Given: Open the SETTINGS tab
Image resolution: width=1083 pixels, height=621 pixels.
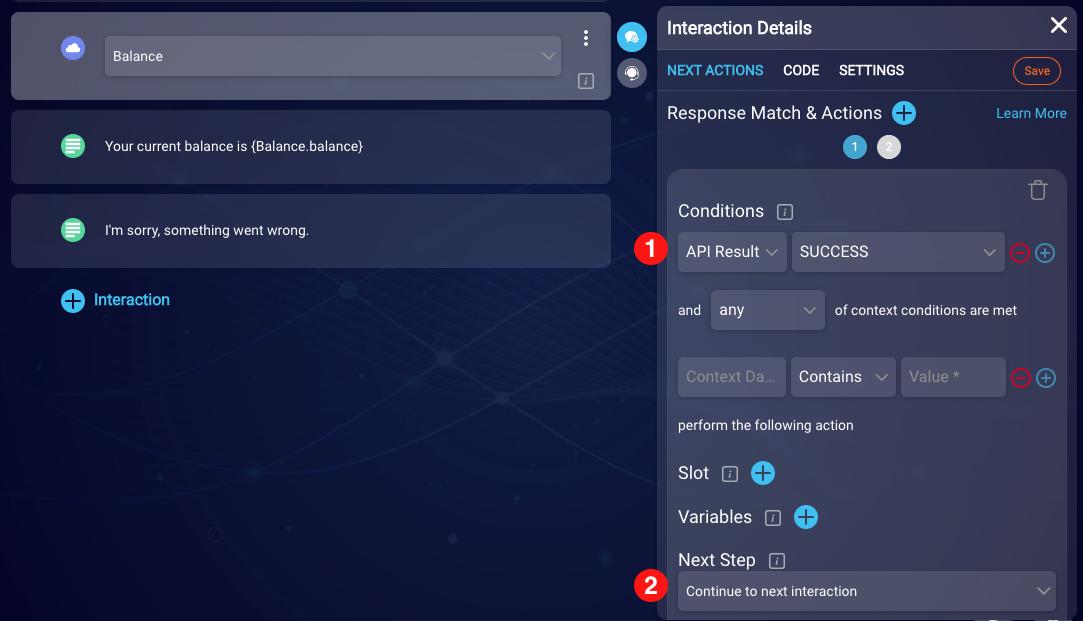Looking at the screenshot, I should click(x=871, y=70).
